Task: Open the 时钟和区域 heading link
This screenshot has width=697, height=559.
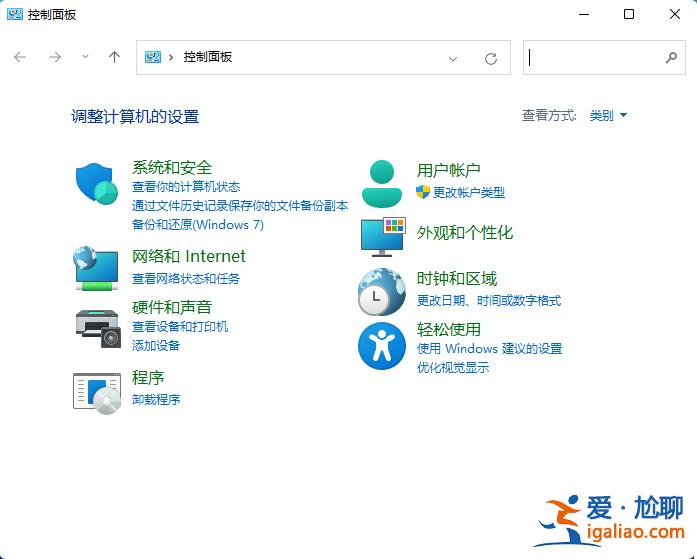Action: click(x=457, y=279)
